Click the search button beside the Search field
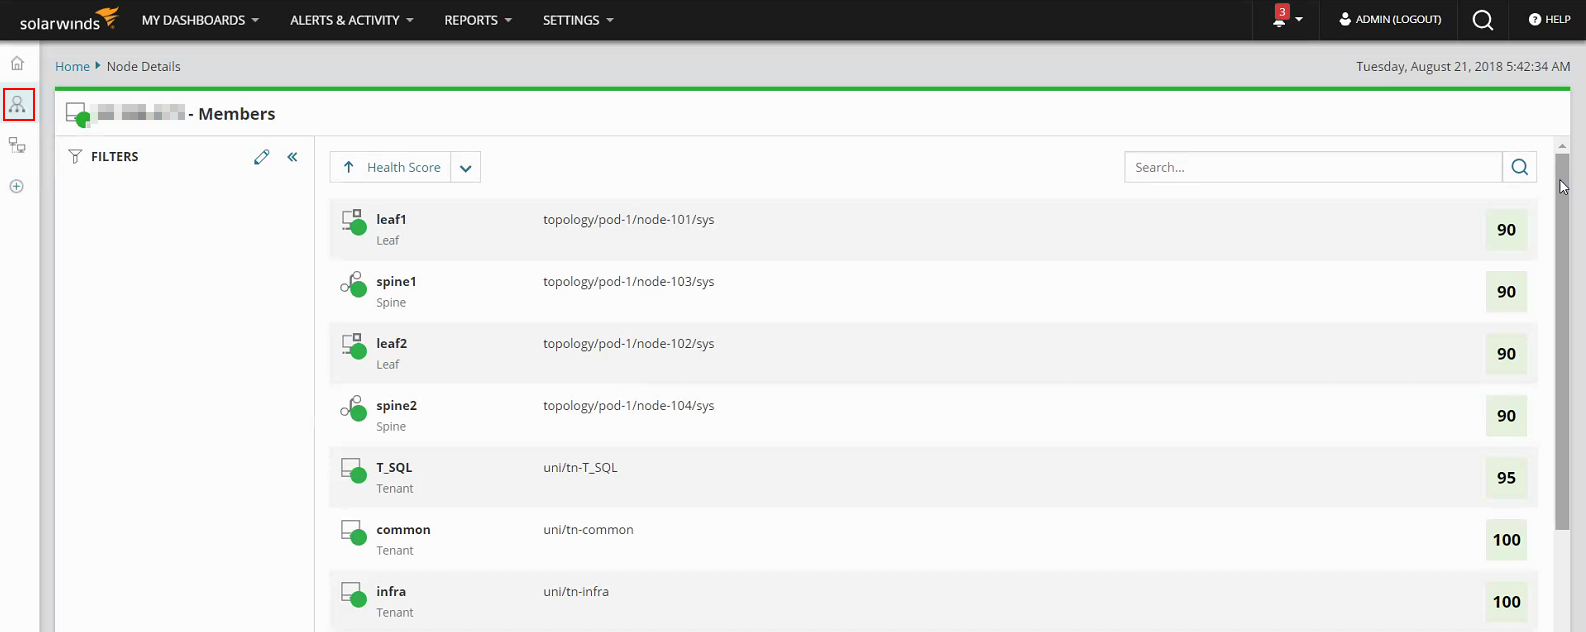This screenshot has width=1586, height=632. 1519,167
